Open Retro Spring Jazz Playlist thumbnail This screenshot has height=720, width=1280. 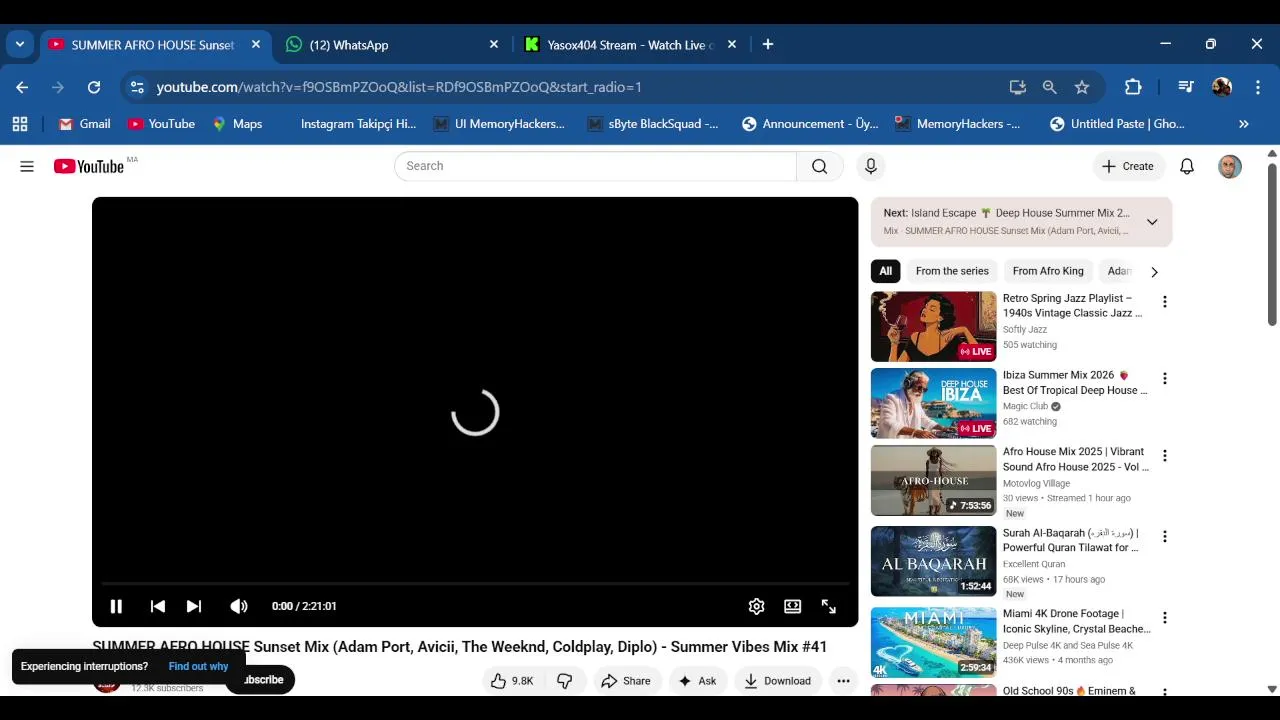coord(934,326)
